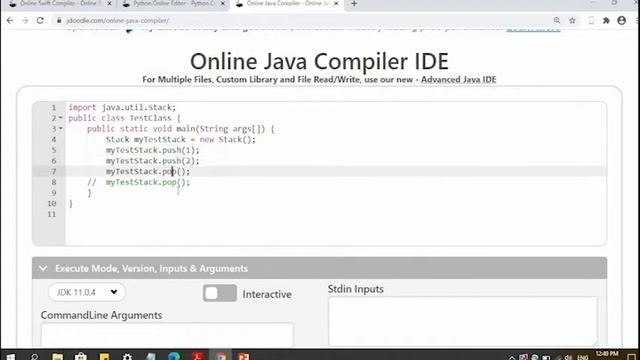Click the jdoodle.com address bar URL
Image resolution: width=640 pixels, height=360 pixels.
click(118, 20)
